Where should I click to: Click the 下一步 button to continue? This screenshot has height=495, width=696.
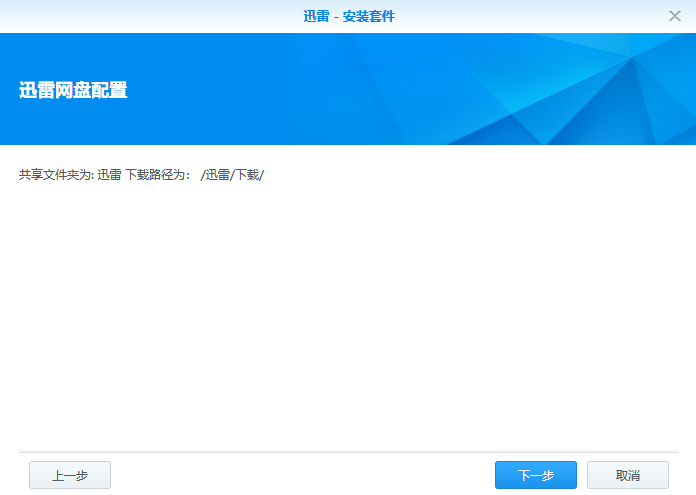tap(535, 475)
